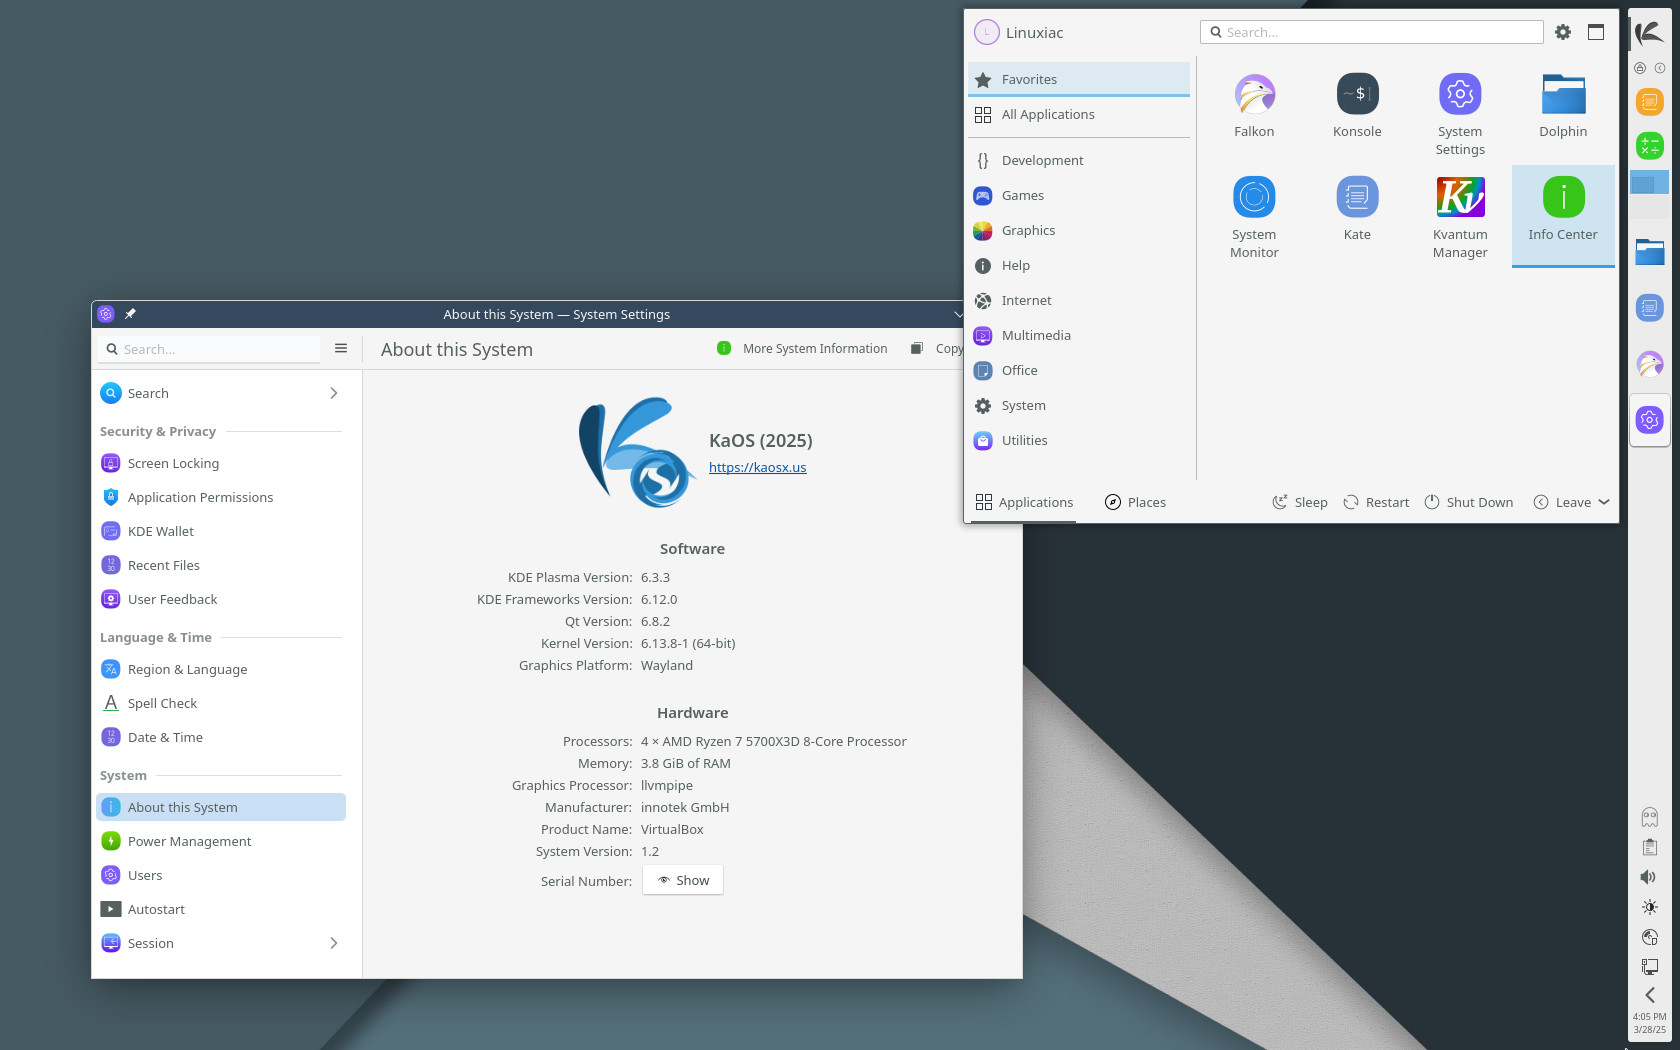This screenshot has width=1680, height=1050.
Task: Open Power Management settings
Action: pyautogui.click(x=221, y=841)
